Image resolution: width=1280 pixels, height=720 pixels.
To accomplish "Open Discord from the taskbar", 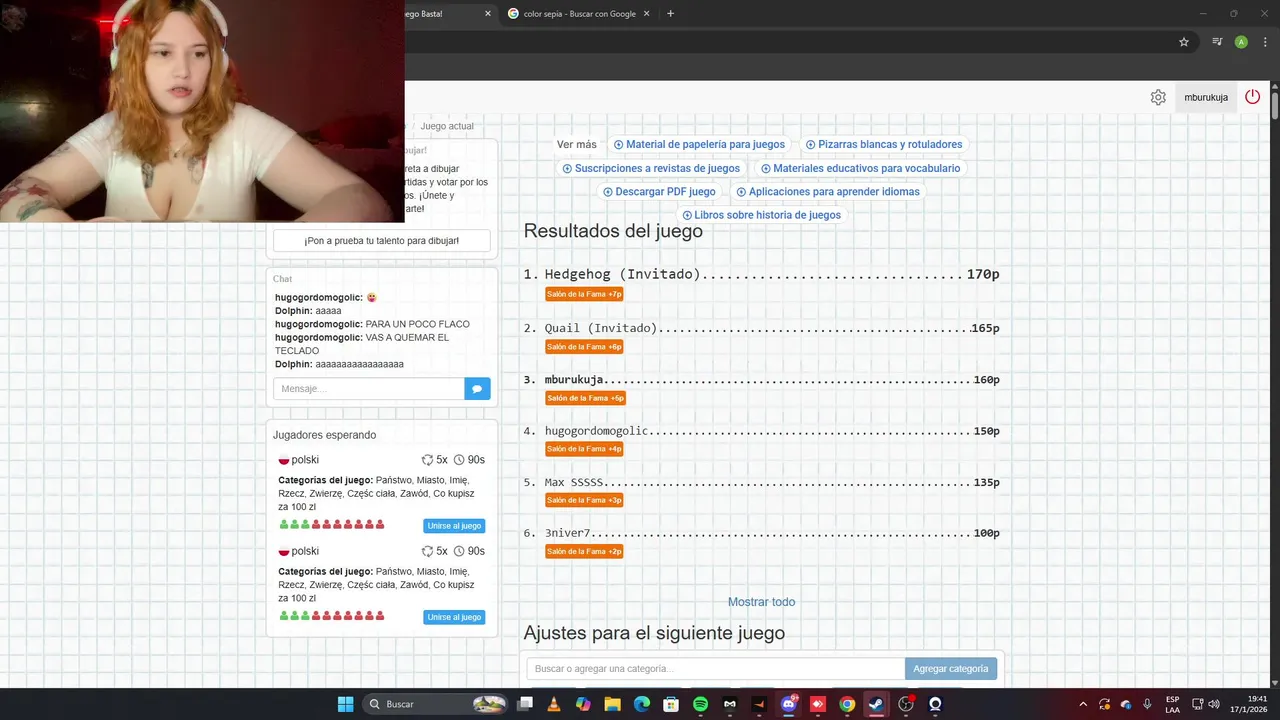I will (x=789, y=704).
